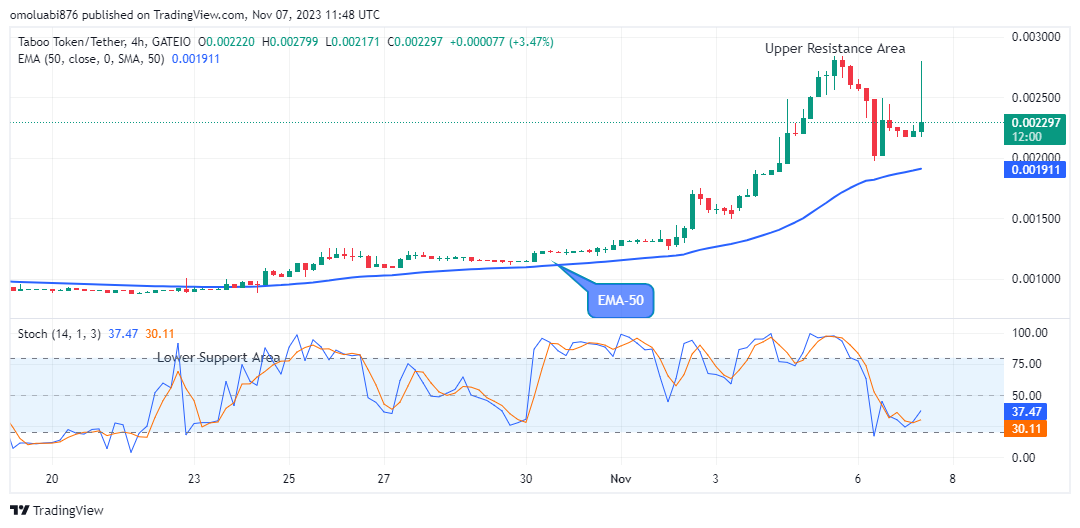The height and width of the screenshot is (528, 1080).
Task: Open the EMA (50, close, 0, SMA, 50) legend
Action: click(90, 59)
